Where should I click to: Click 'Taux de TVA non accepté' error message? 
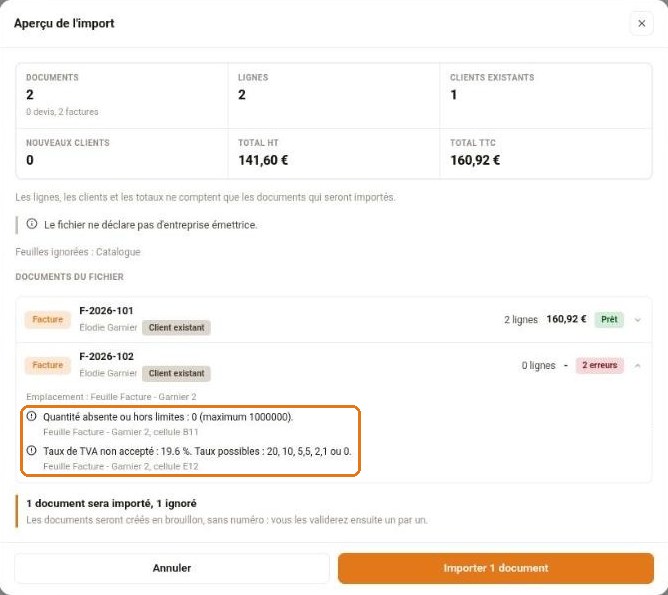click(x=197, y=451)
